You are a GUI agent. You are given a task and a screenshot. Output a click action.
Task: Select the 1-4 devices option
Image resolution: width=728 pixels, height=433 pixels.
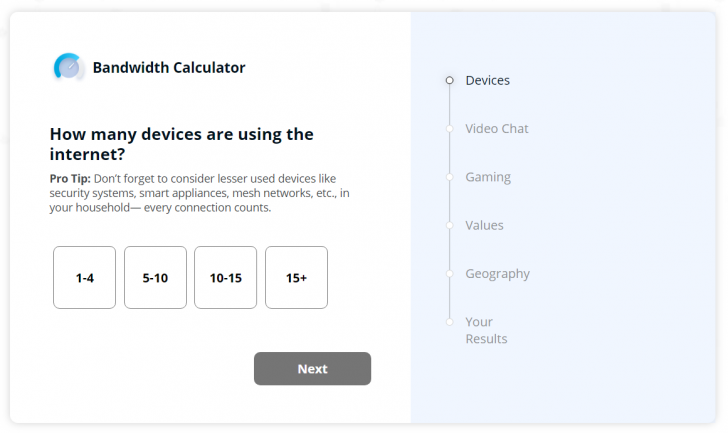pos(84,278)
